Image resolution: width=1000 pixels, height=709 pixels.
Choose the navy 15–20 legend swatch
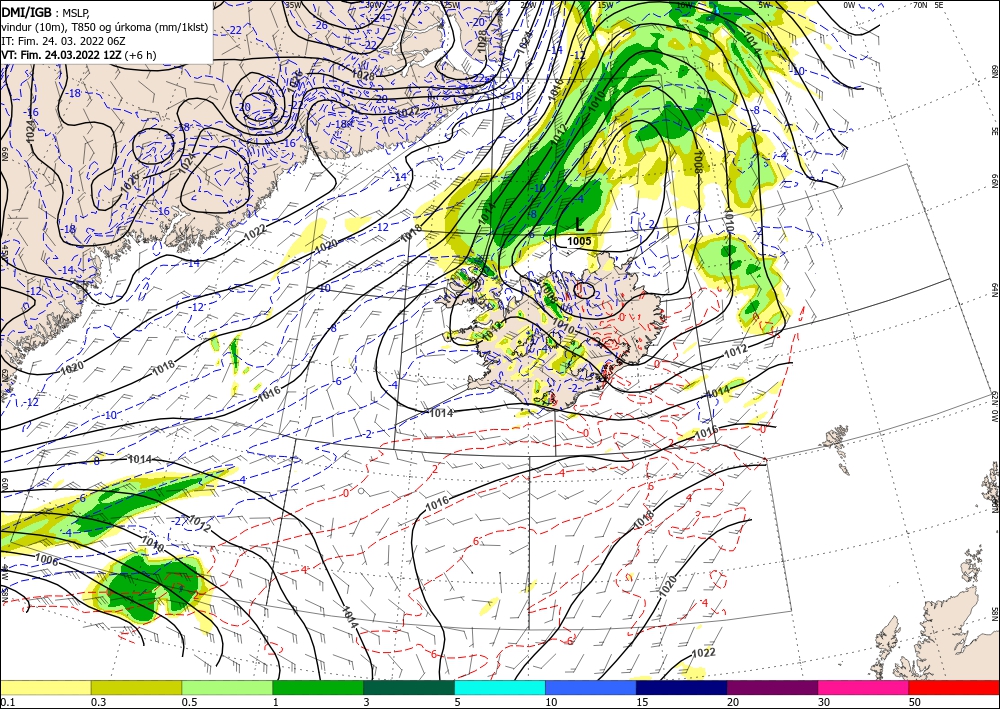[x=682, y=687]
